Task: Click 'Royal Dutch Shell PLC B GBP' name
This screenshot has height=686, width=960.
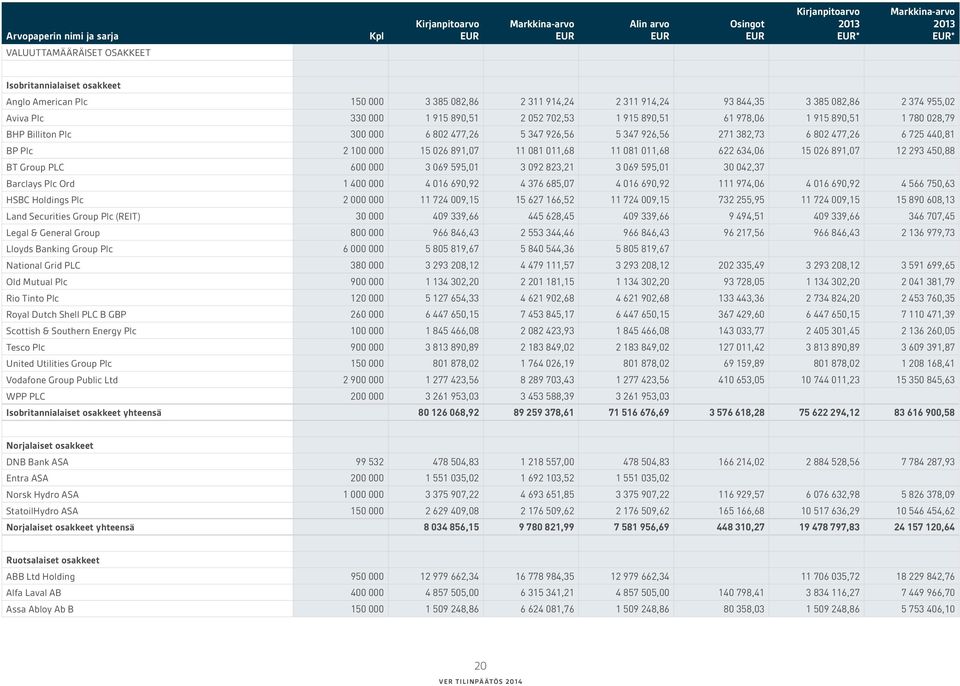Action: coord(66,315)
